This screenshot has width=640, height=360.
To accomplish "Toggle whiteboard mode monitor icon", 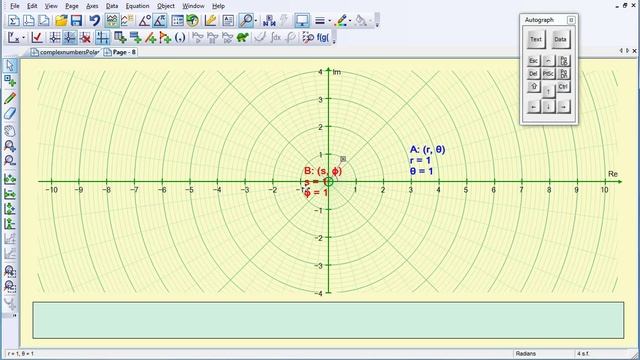I will coord(302,20).
